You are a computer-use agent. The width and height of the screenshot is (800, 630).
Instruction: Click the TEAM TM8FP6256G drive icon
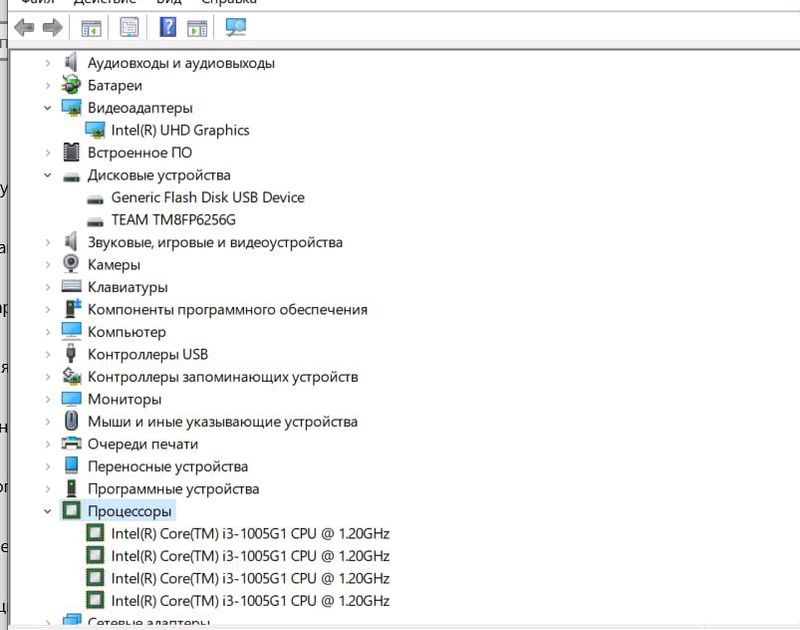95,221
